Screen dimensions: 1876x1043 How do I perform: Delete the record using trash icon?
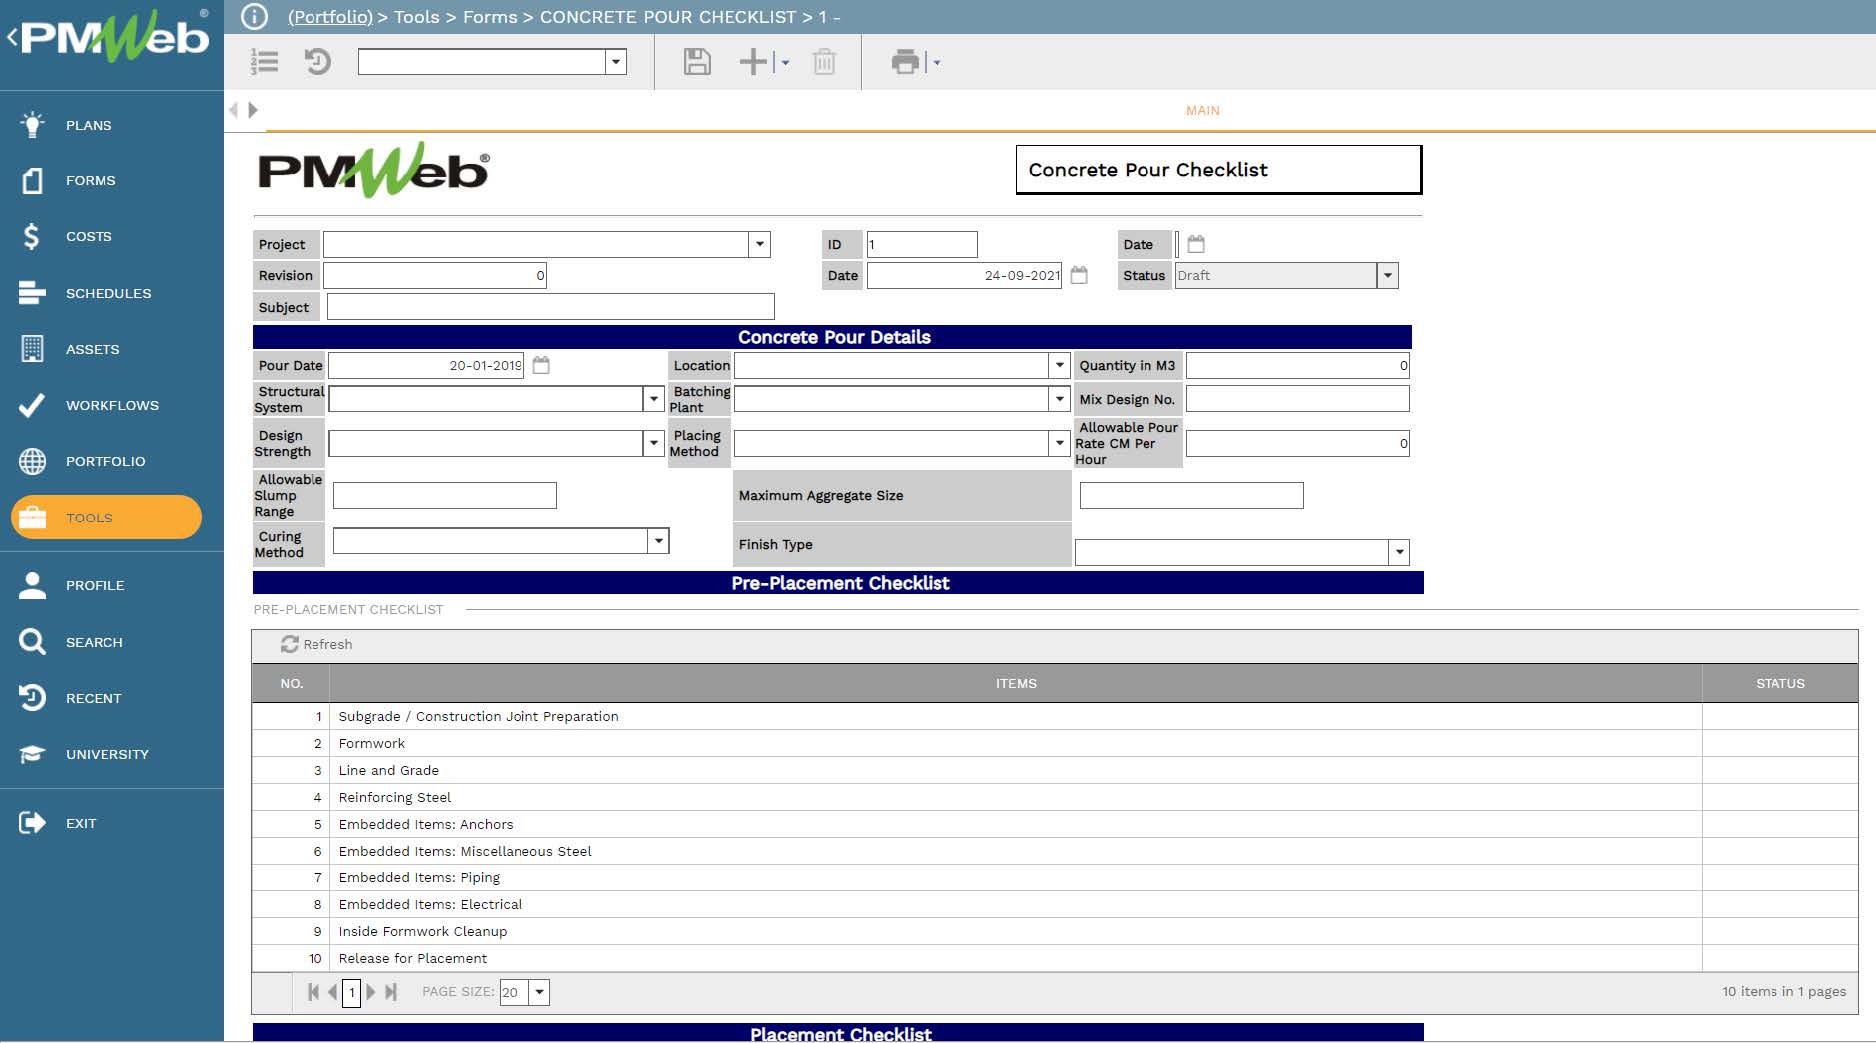824,62
